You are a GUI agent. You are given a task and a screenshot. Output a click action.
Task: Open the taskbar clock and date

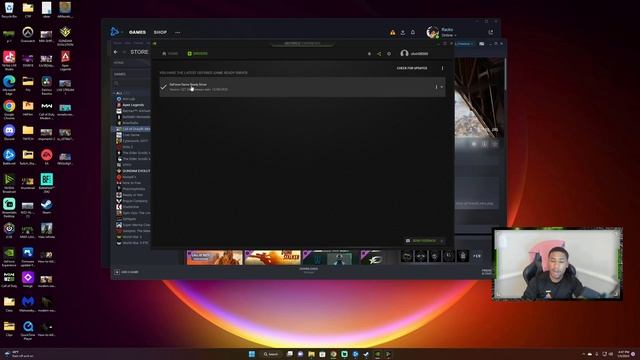pos(624,354)
